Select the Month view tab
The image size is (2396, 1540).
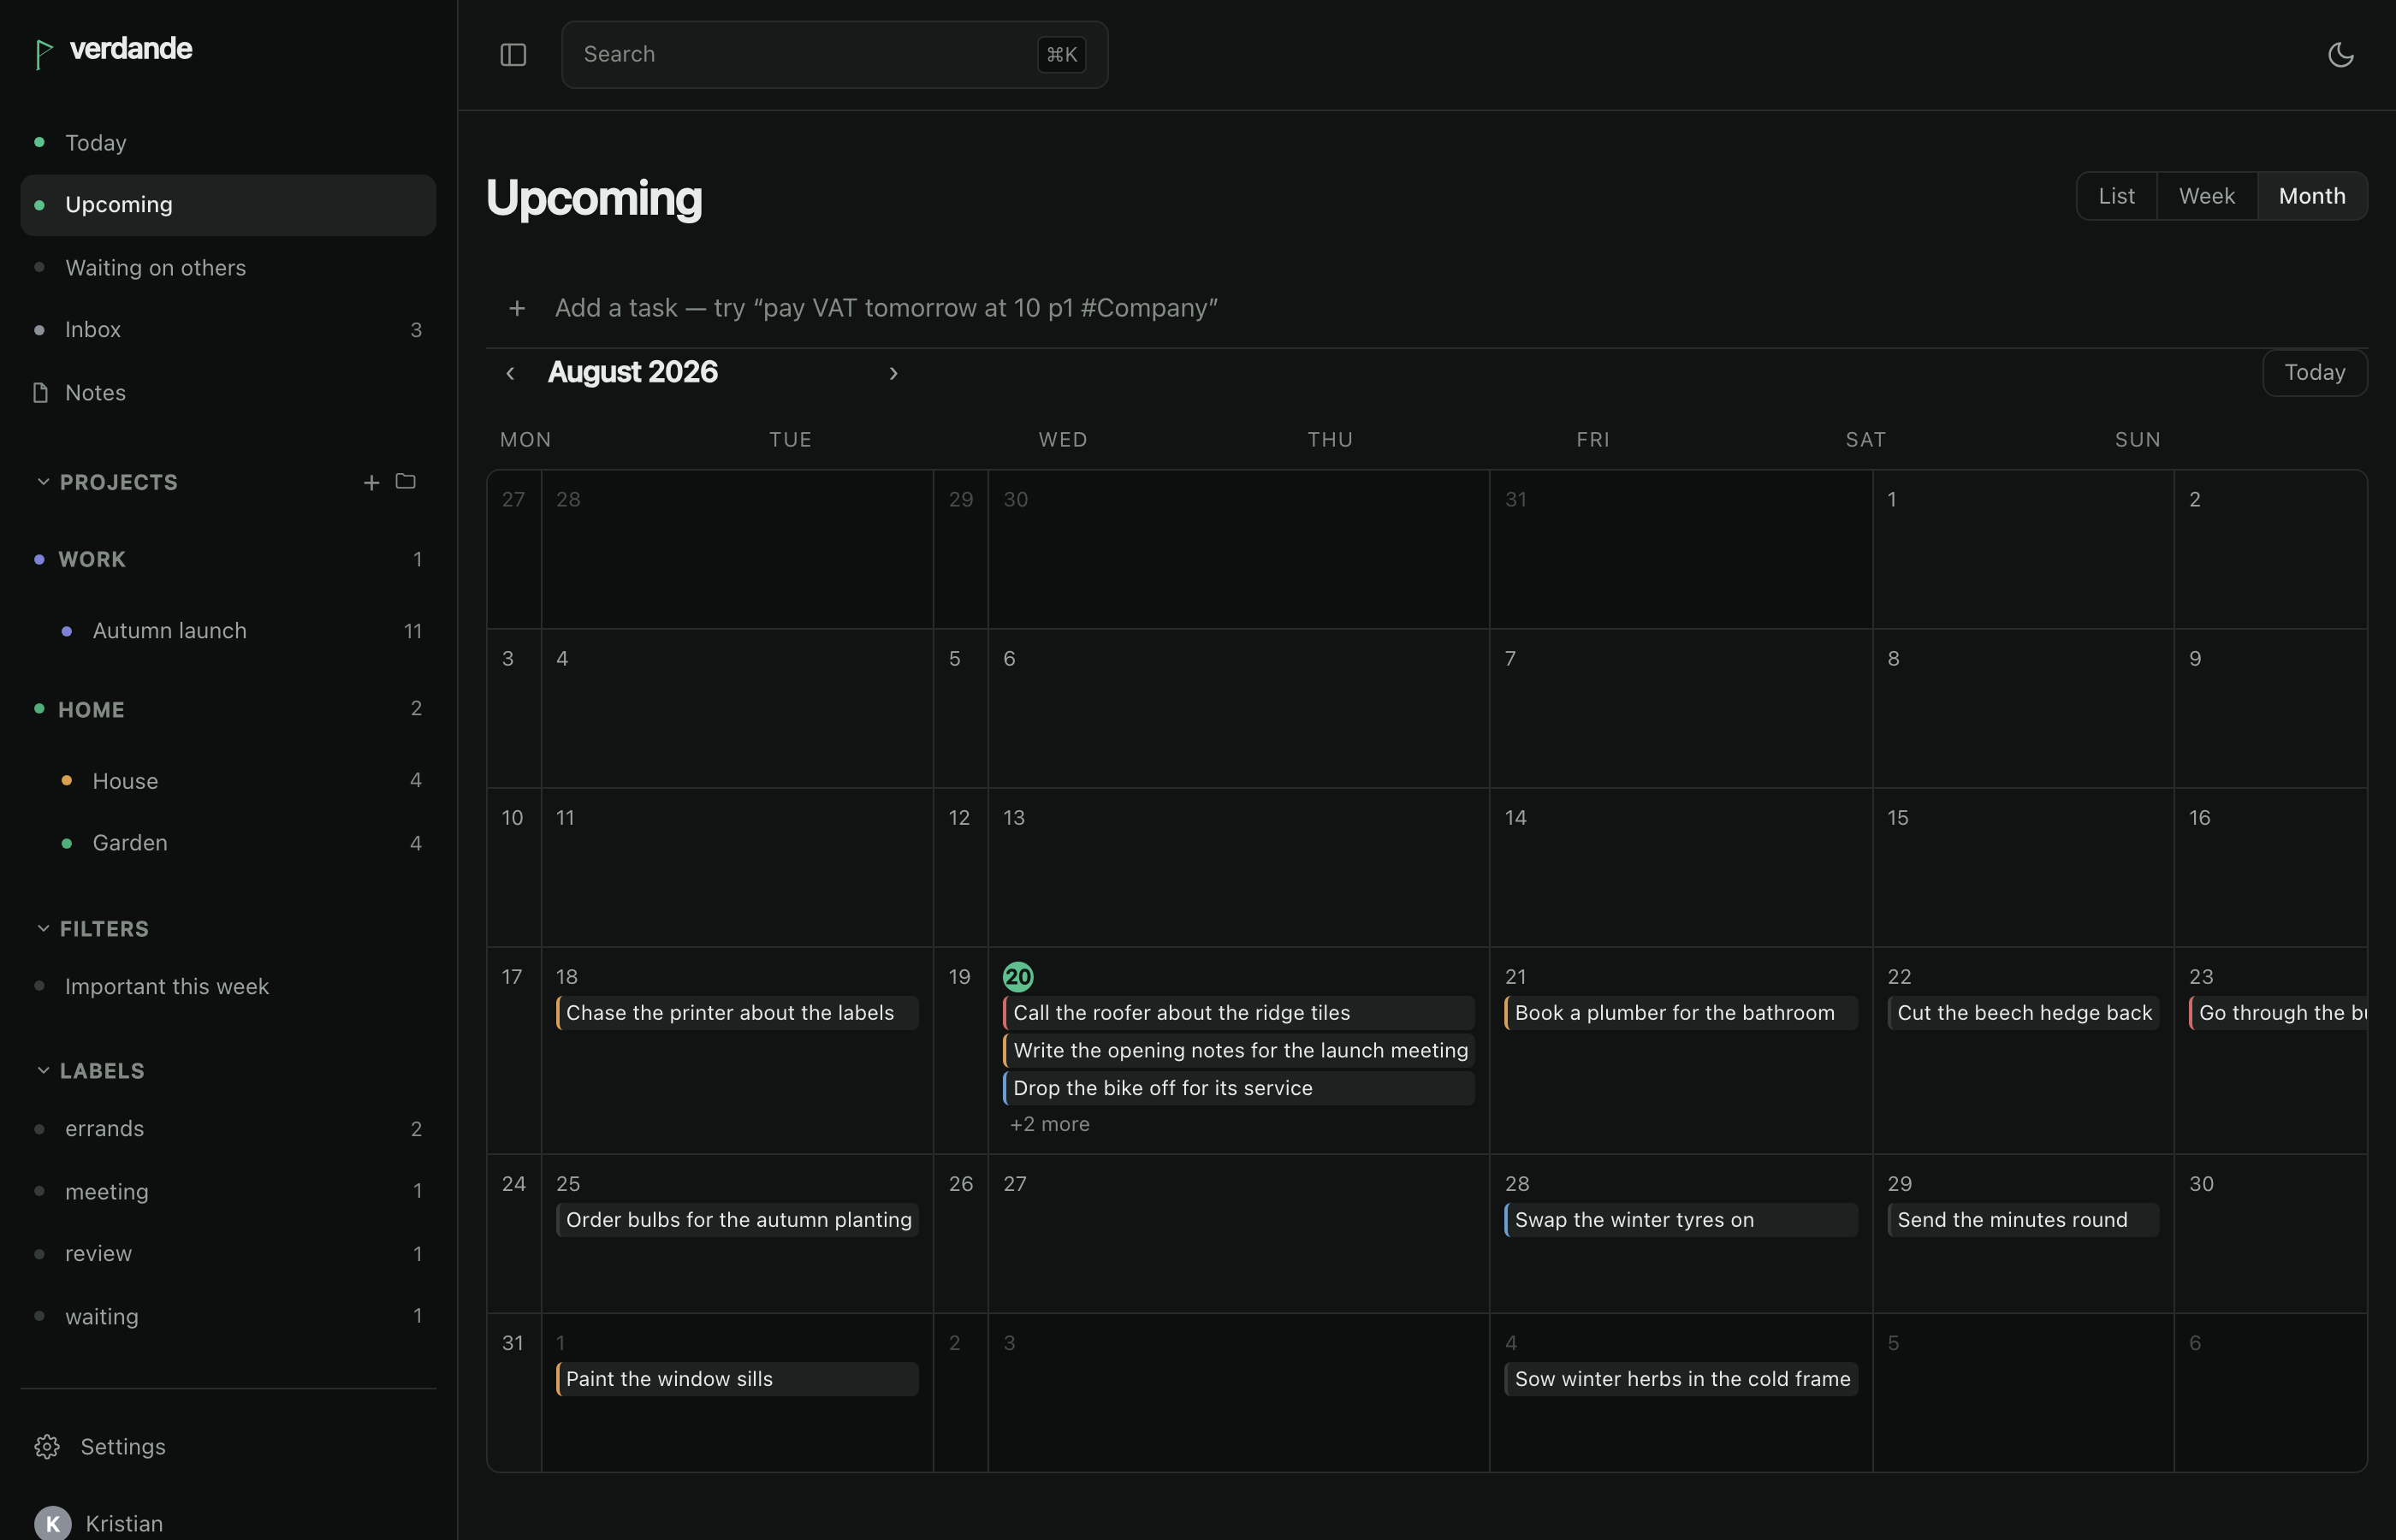pos(2312,196)
